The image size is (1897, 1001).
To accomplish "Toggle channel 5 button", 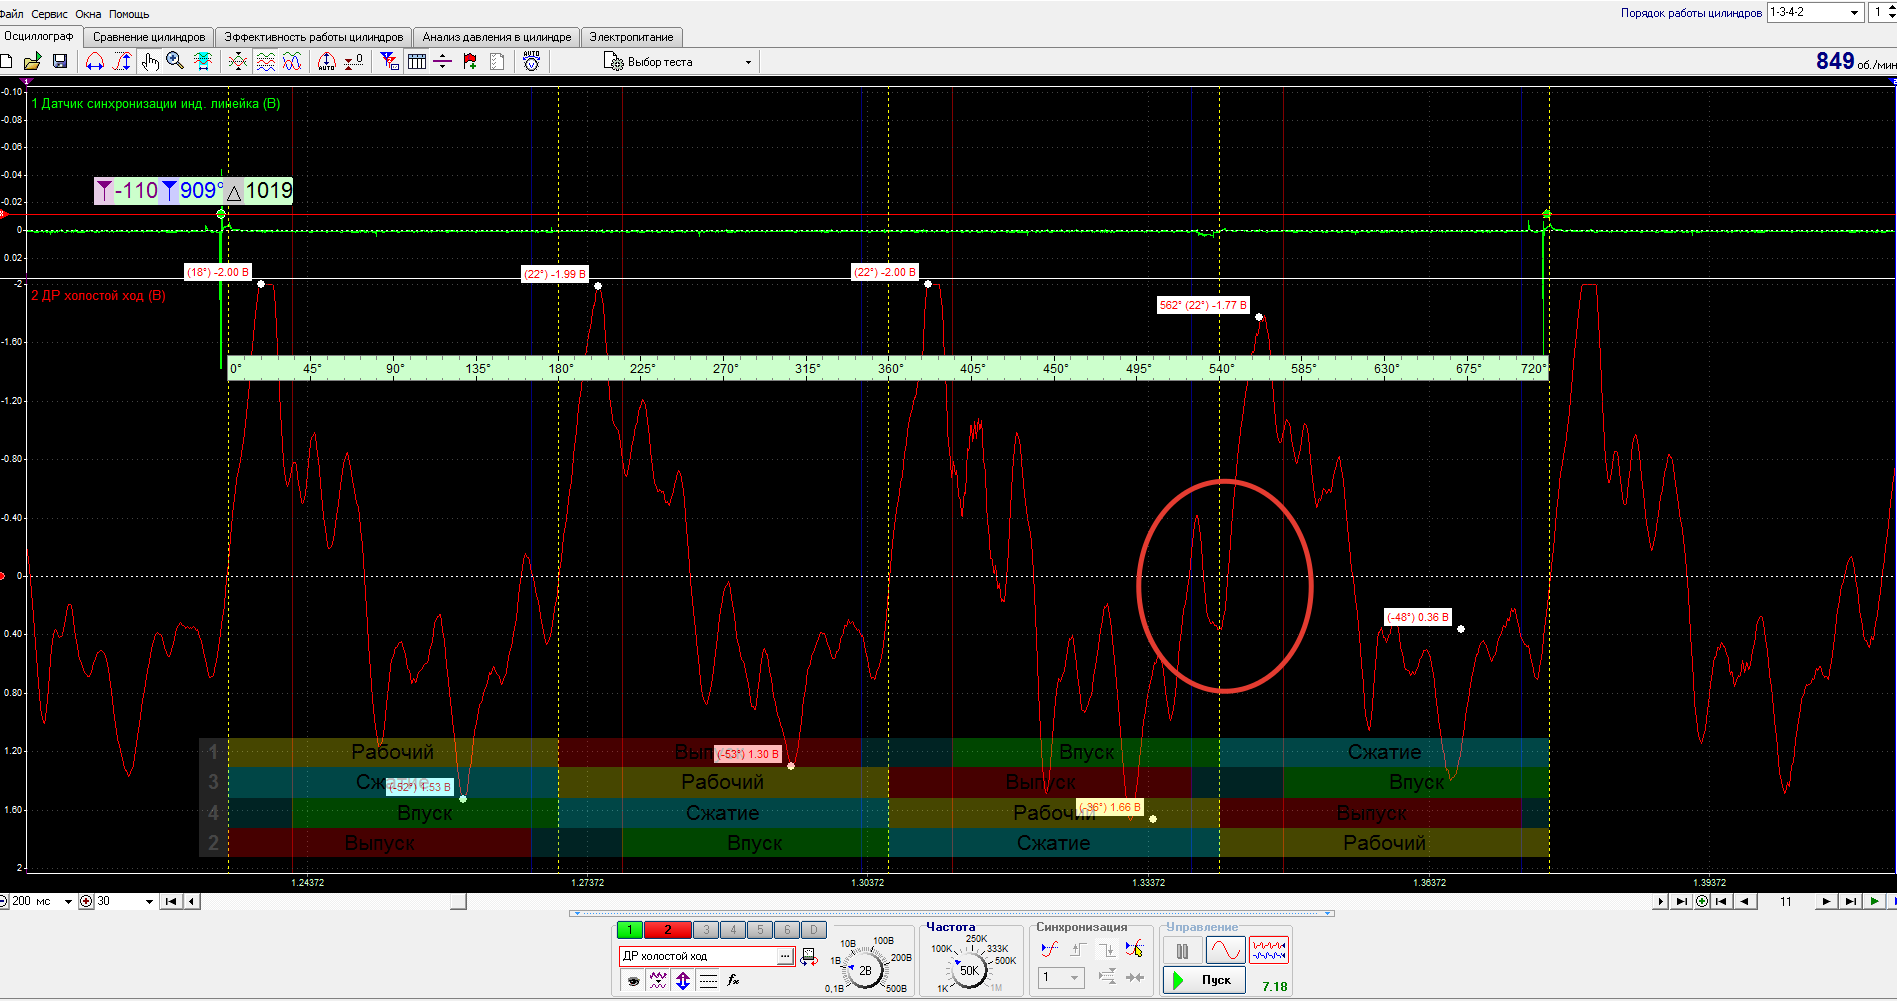I will [x=760, y=930].
